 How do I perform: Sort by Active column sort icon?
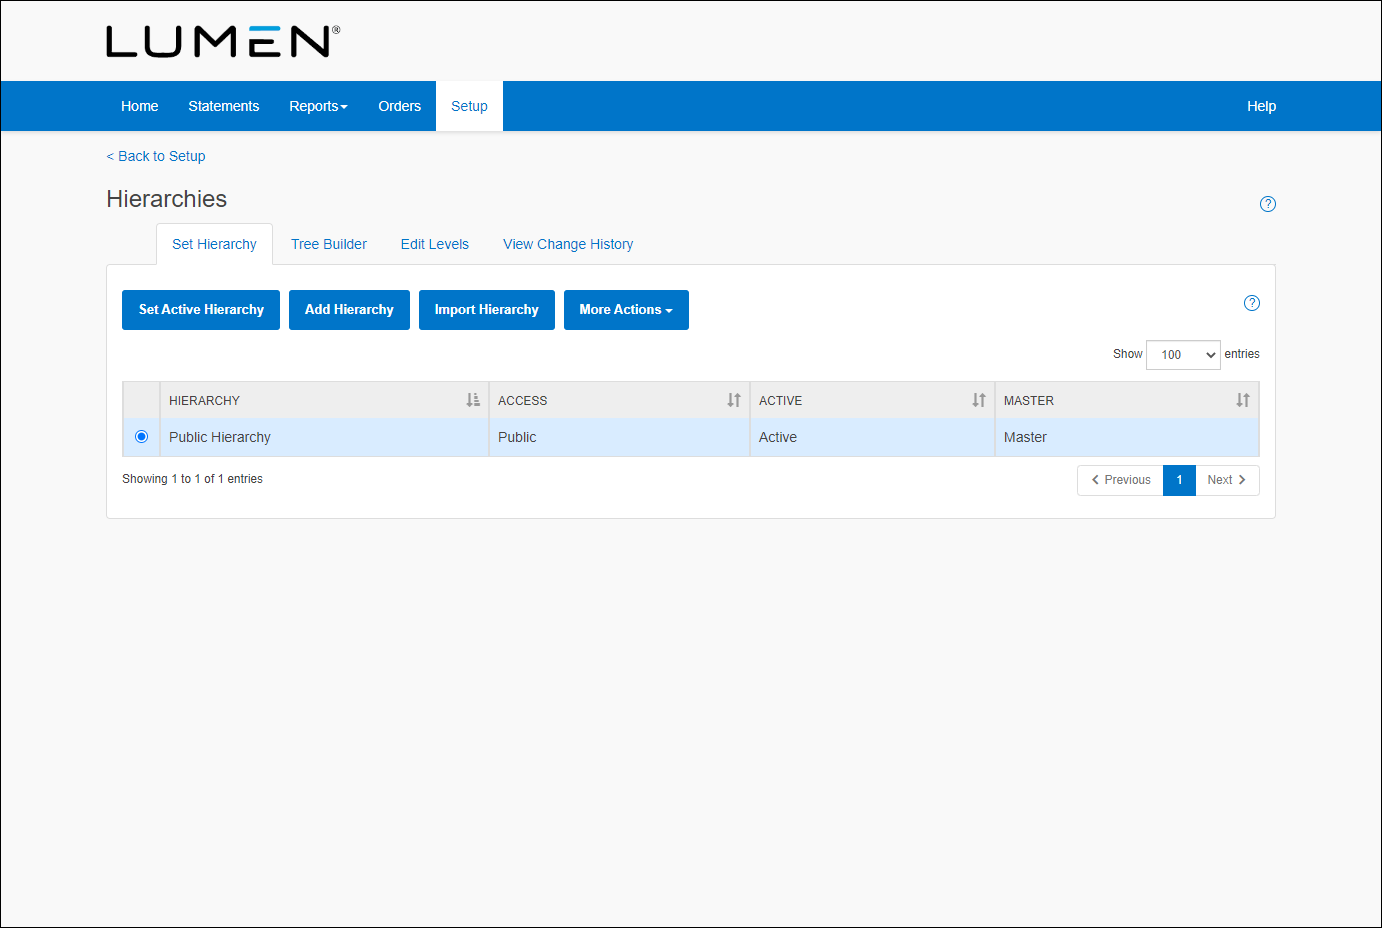pos(979,400)
